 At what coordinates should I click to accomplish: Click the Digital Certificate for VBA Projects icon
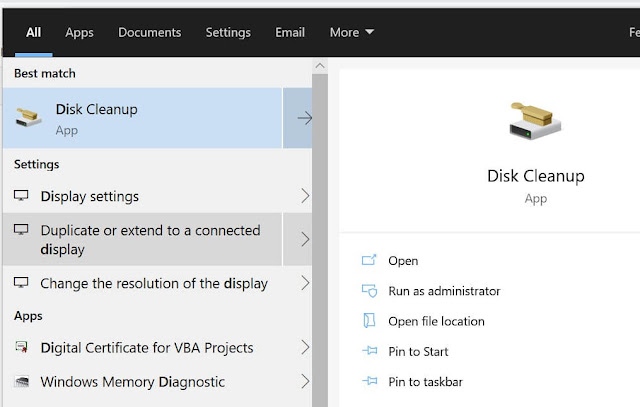(x=21, y=347)
